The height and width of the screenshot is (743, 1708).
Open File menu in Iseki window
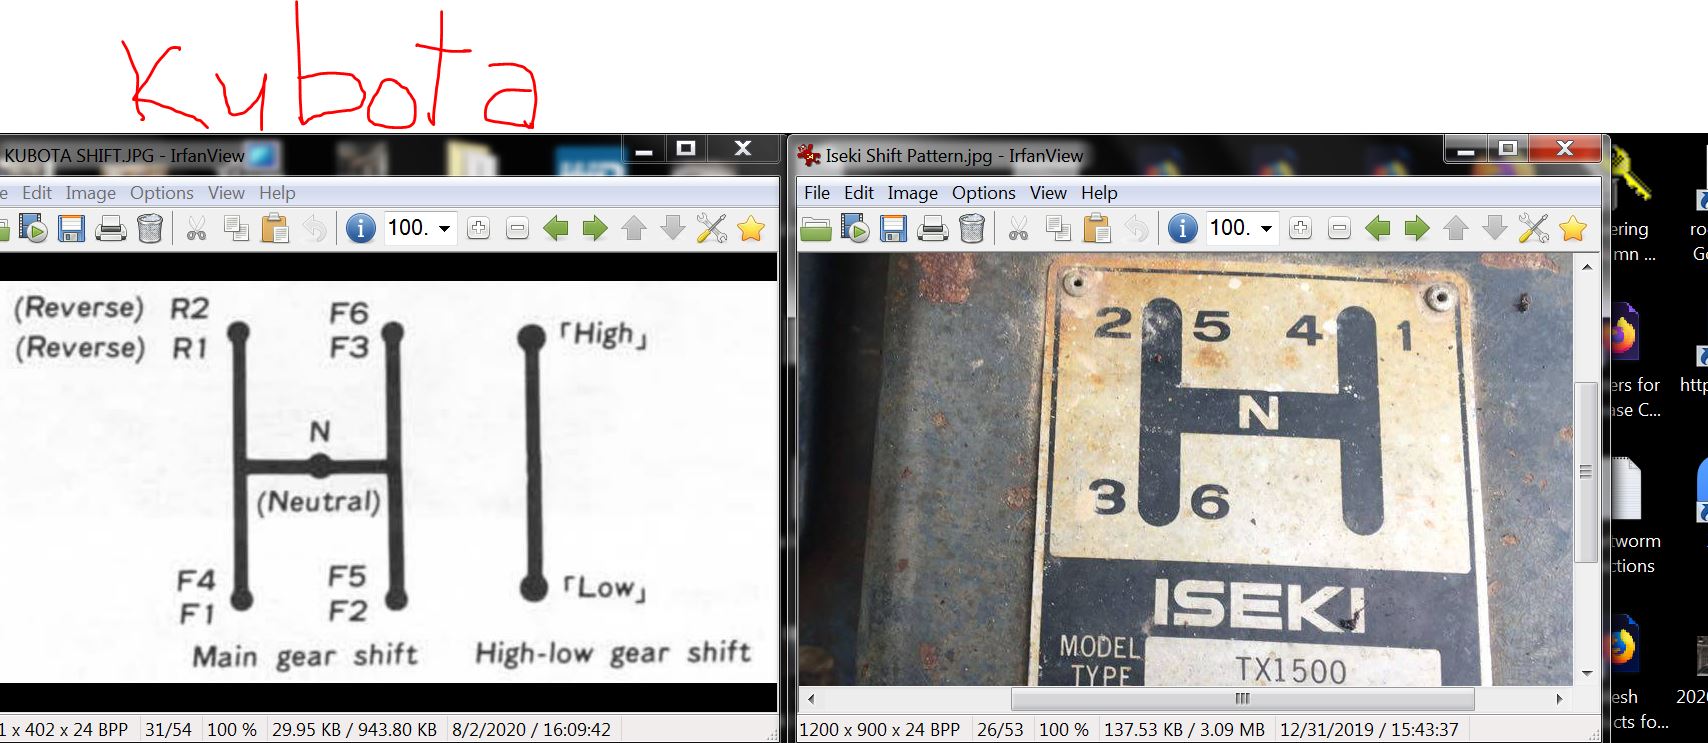point(816,193)
